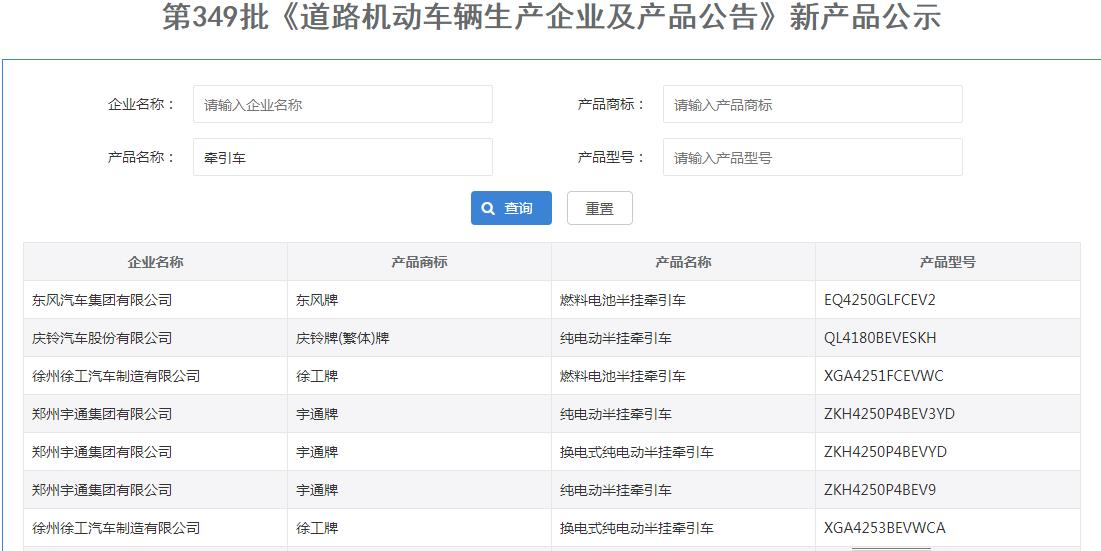Click model ZKH4250P4BEVYD
Screen dimensions: 1101x551
pyautogui.click(x=885, y=452)
